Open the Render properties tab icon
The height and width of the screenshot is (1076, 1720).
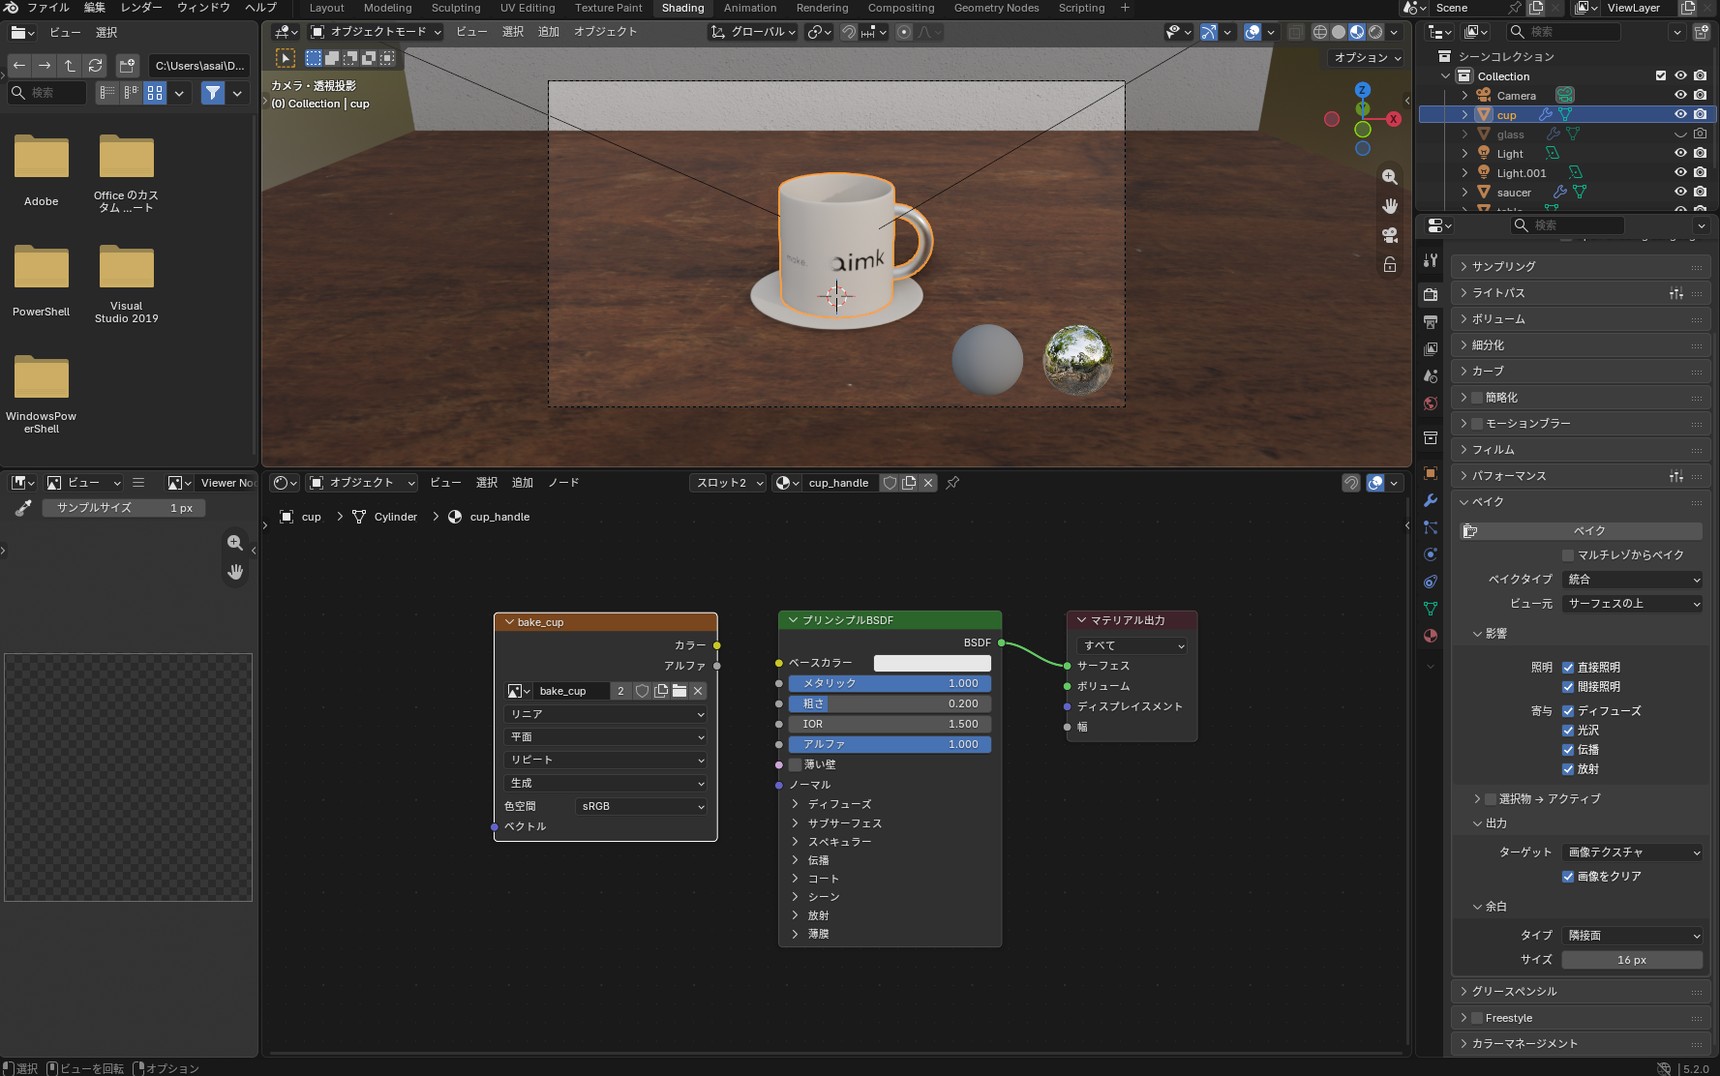point(1431,294)
